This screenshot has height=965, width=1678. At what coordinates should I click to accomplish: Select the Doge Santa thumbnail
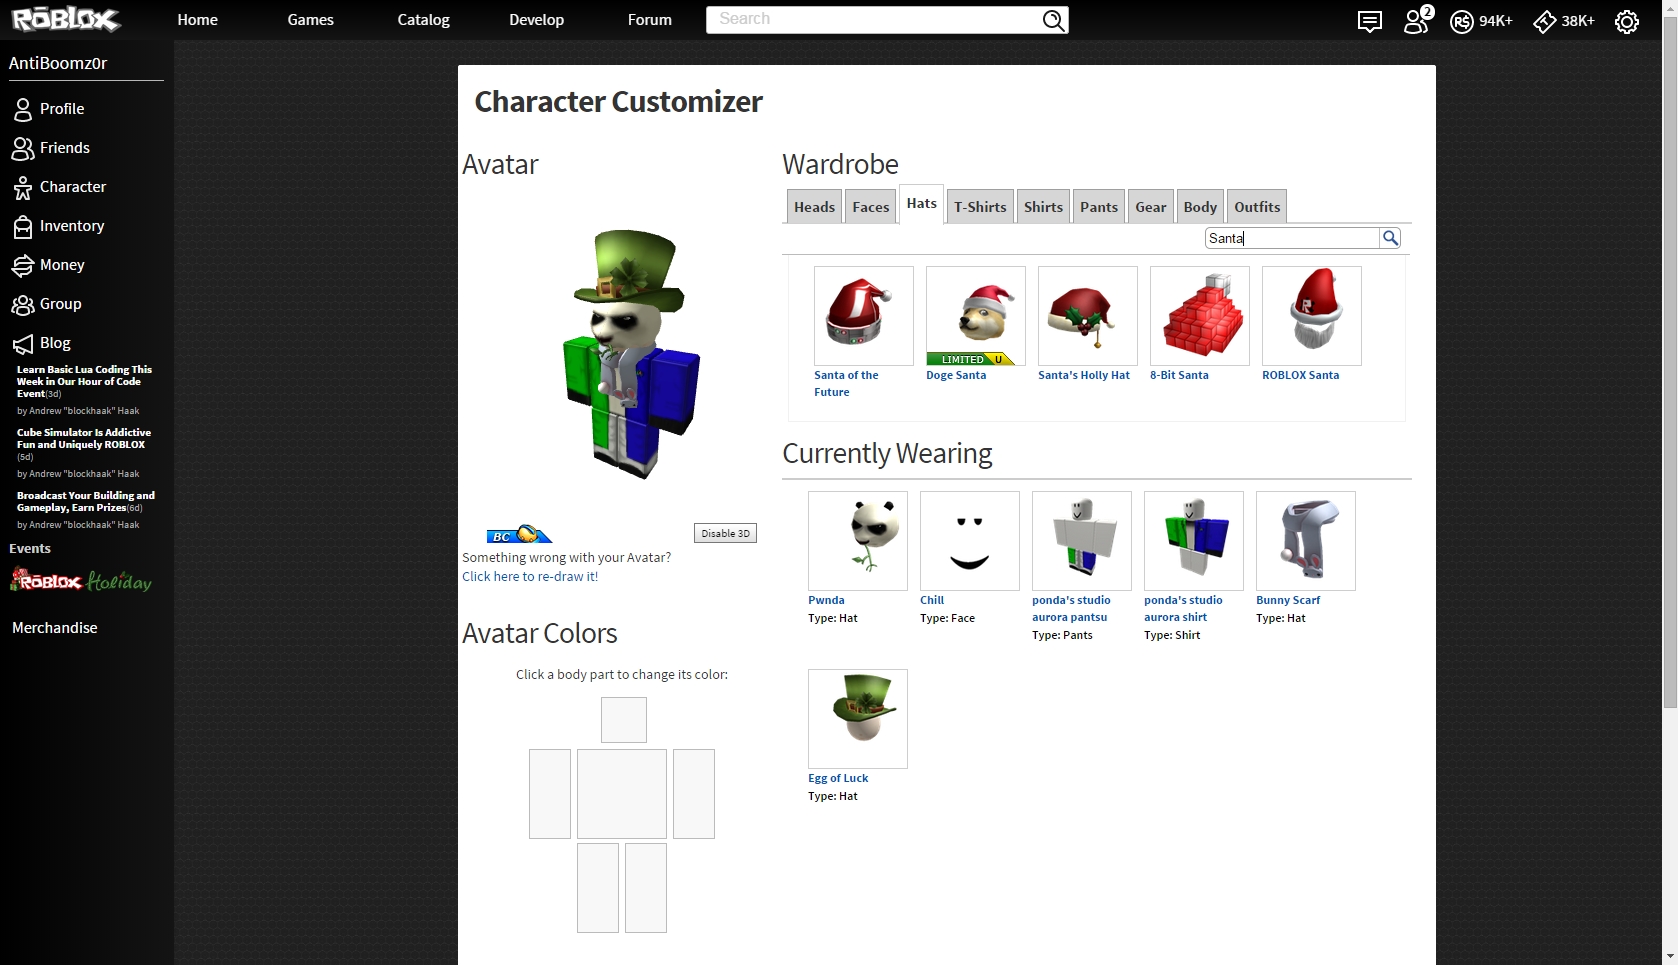(975, 312)
